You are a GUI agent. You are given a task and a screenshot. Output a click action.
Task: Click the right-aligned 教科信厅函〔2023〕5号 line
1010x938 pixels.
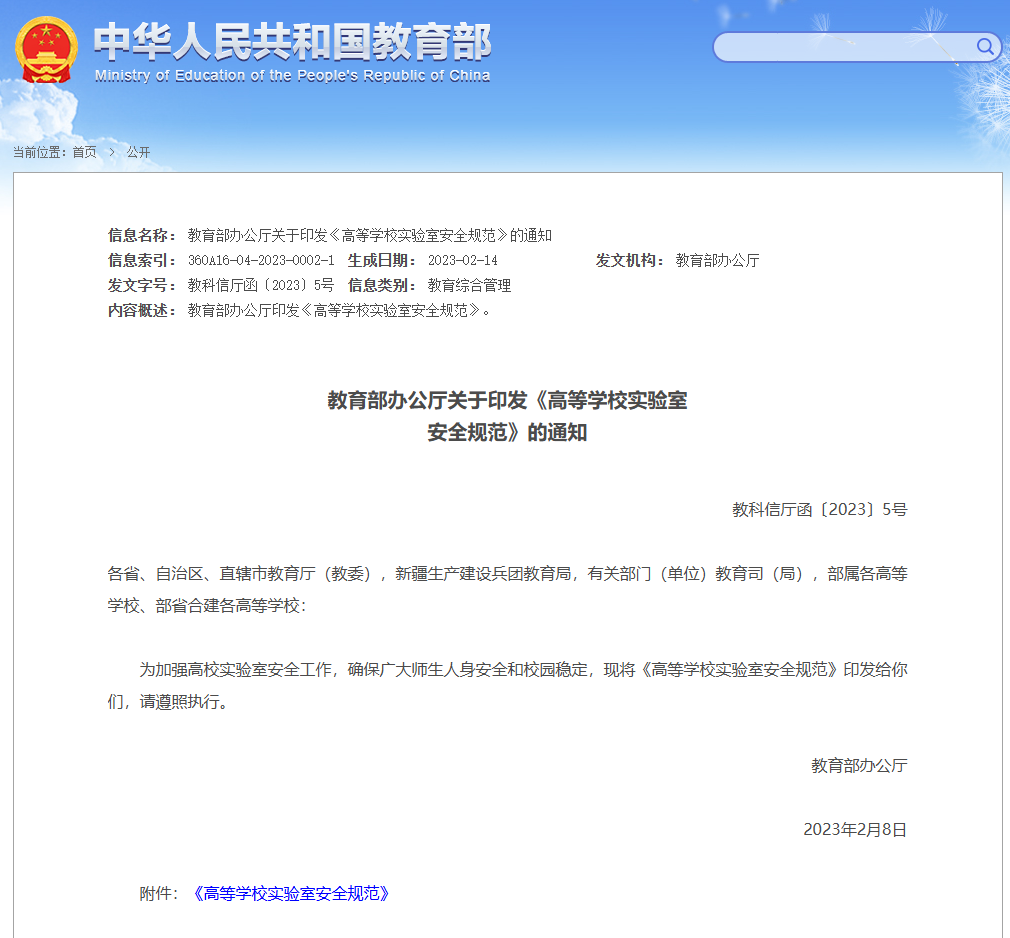coord(819,510)
